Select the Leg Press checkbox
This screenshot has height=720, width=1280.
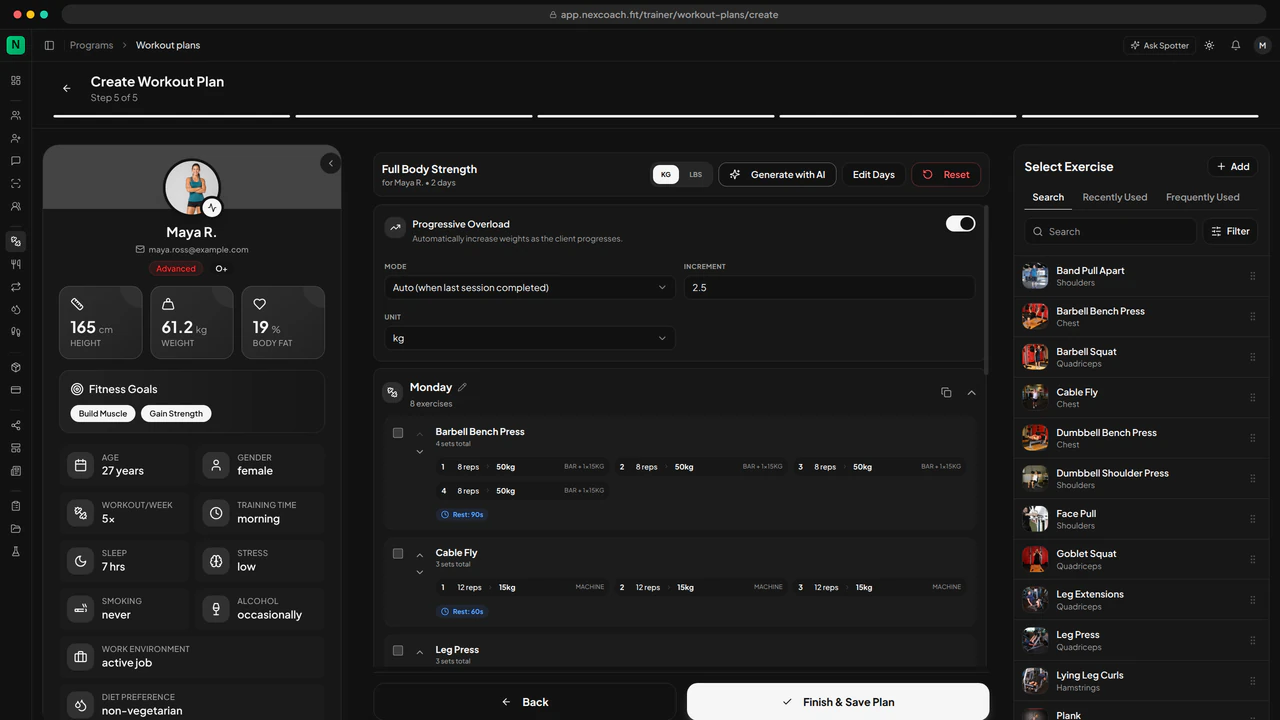pyautogui.click(x=398, y=651)
